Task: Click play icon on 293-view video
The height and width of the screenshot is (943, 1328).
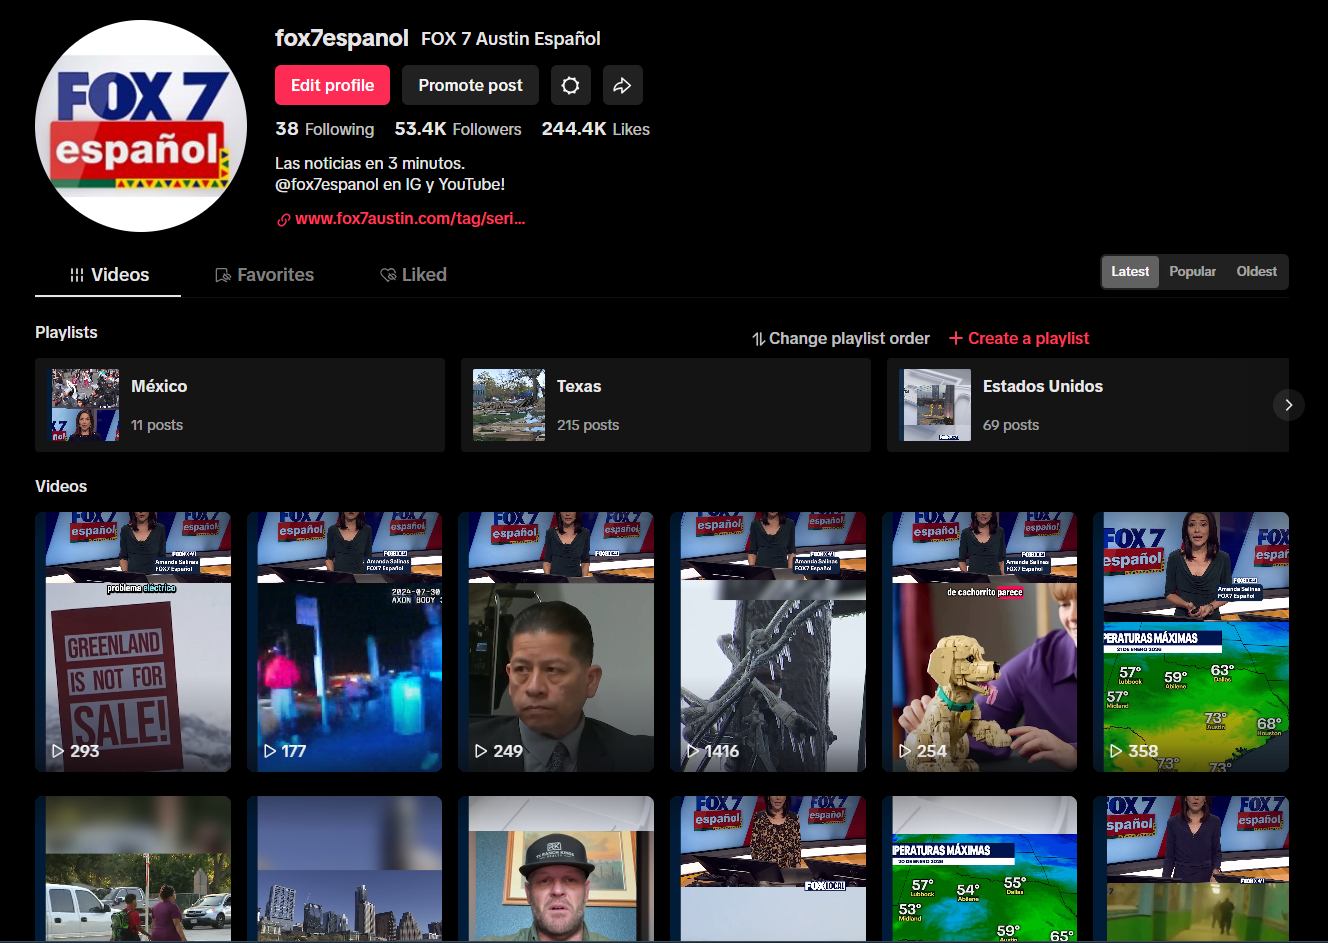Action: (58, 751)
